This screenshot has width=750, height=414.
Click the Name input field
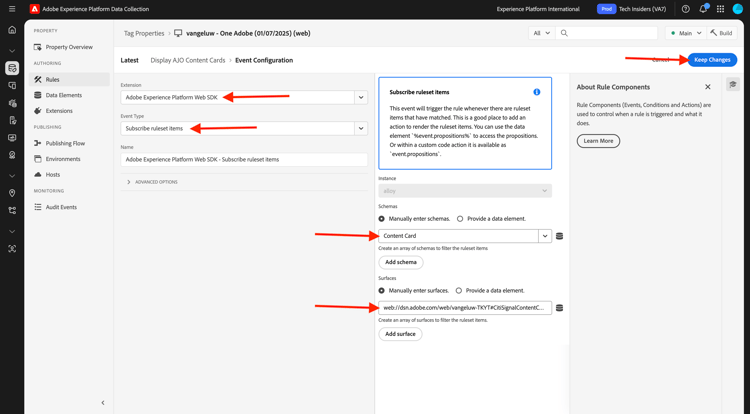click(x=244, y=159)
